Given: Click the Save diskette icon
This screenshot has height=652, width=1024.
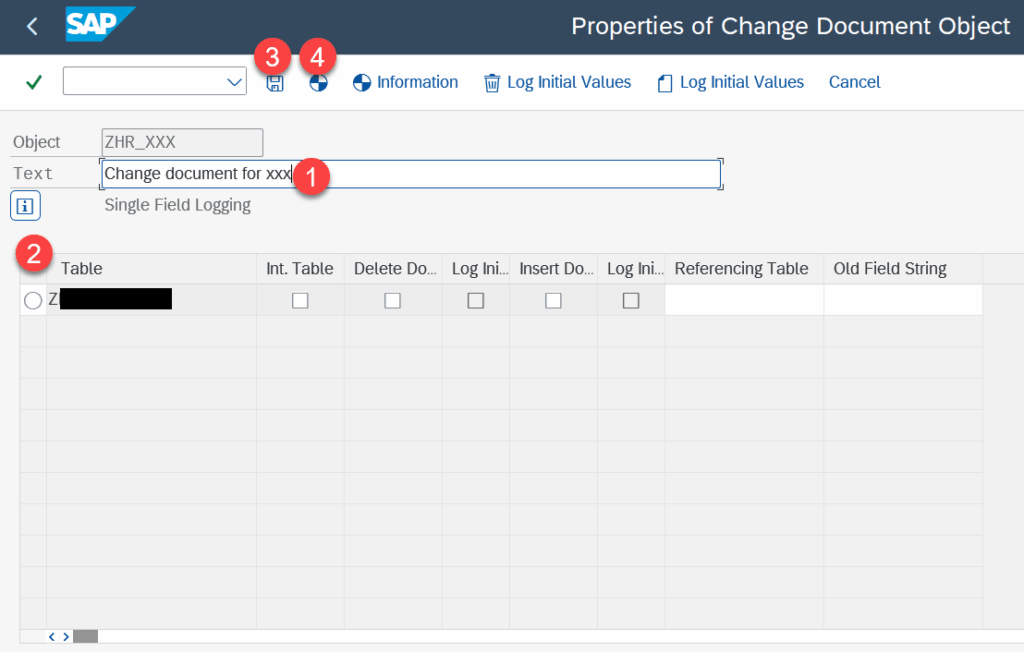Looking at the screenshot, I should (275, 83).
